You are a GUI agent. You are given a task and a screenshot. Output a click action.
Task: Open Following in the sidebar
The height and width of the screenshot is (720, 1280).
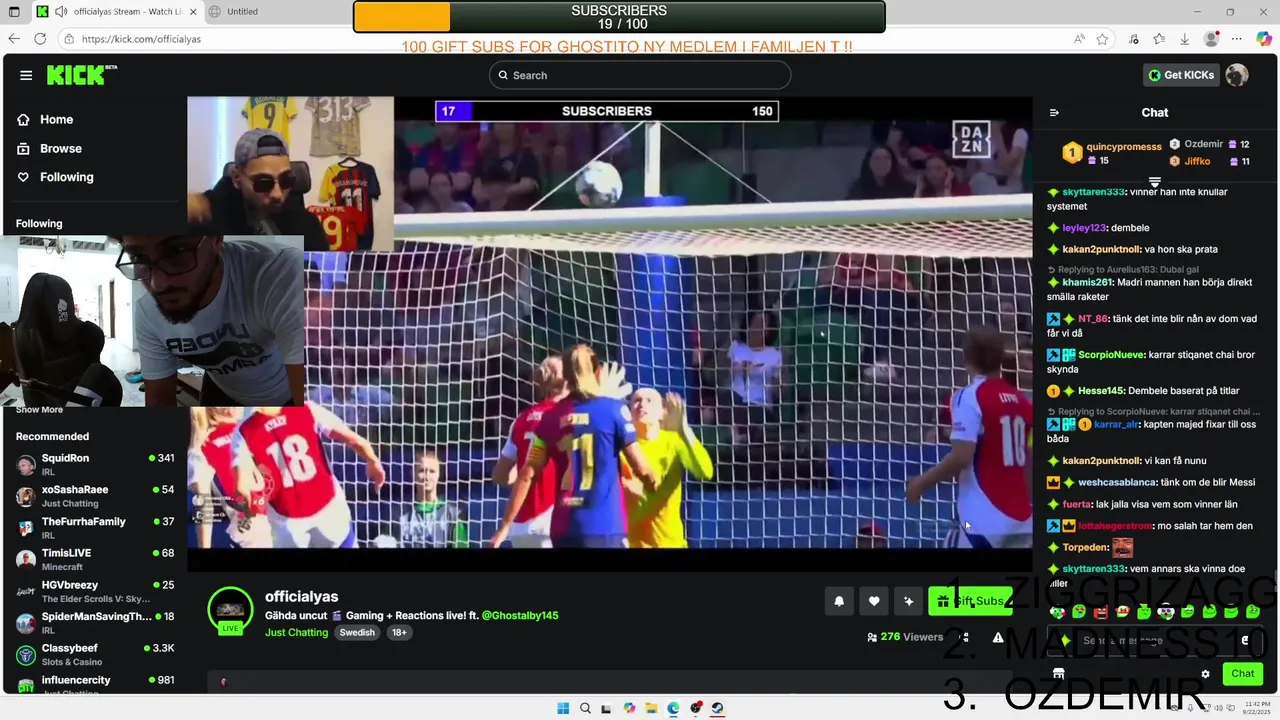coord(55,177)
